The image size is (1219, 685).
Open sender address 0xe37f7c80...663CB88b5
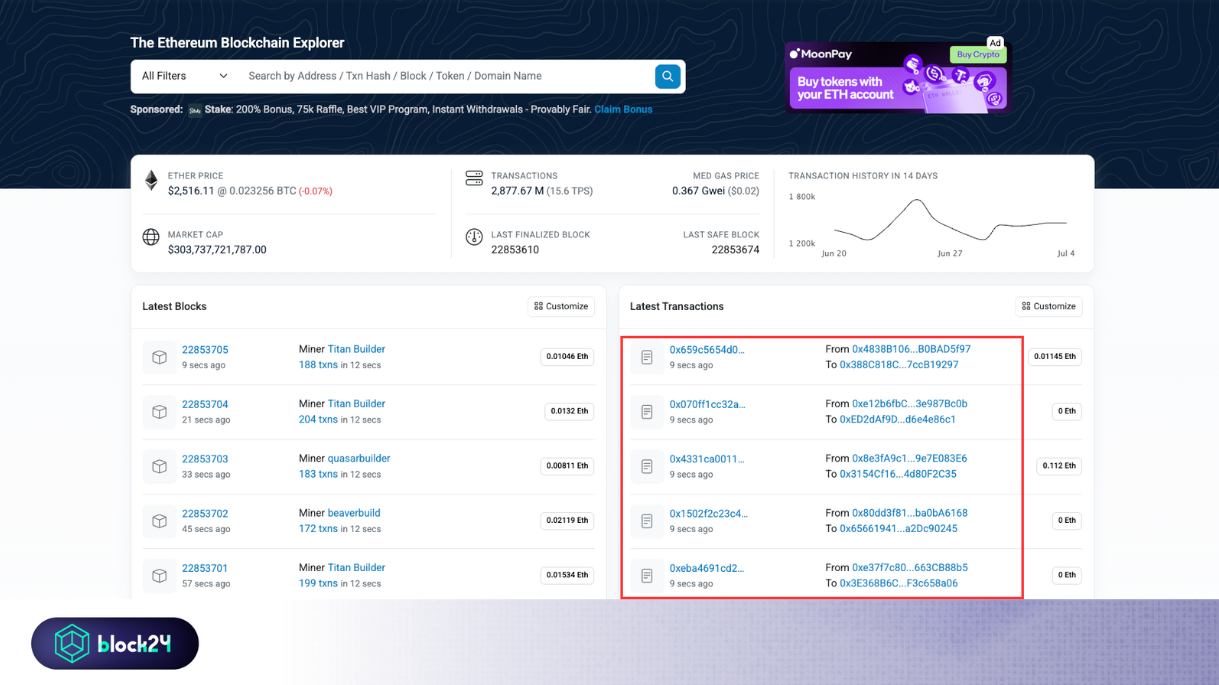(x=910, y=567)
